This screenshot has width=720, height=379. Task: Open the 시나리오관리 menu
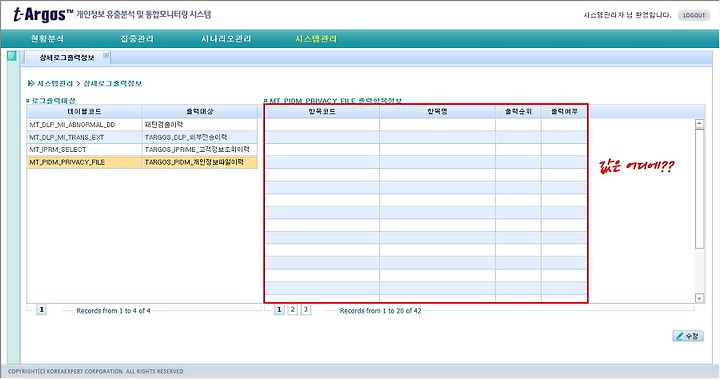click(x=226, y=39)
